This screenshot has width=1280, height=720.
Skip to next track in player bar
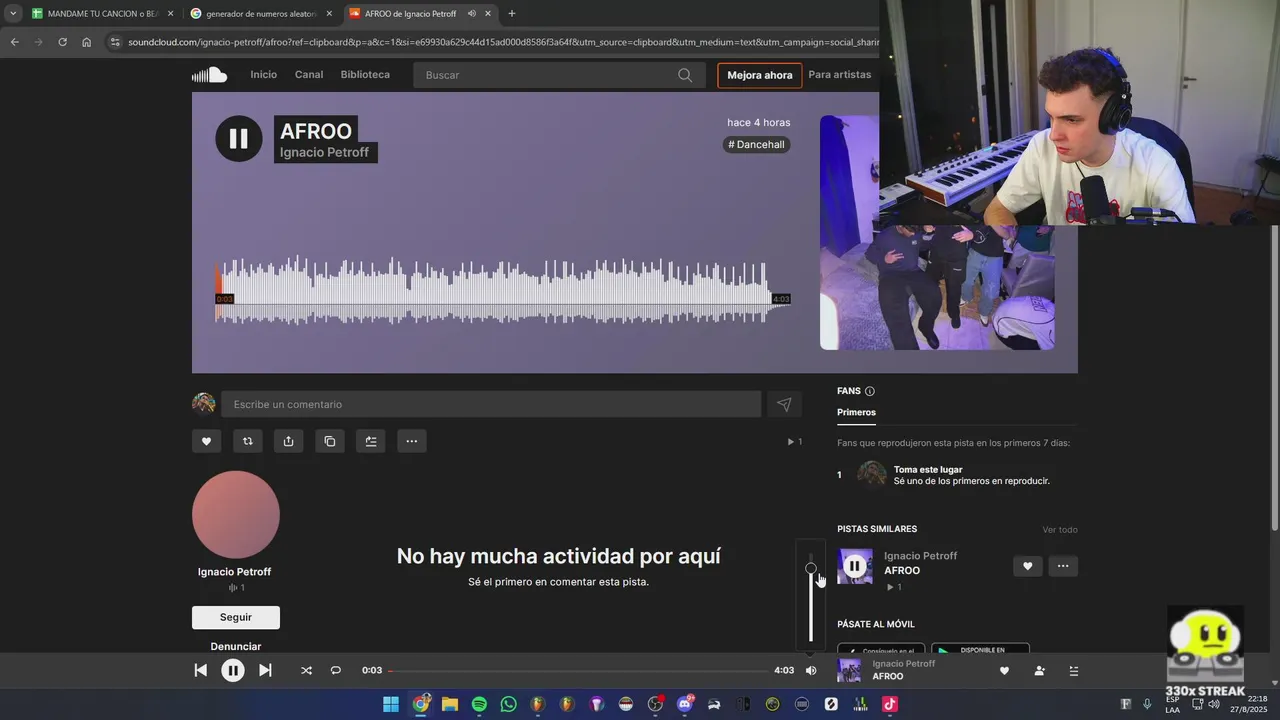point(265,670)
